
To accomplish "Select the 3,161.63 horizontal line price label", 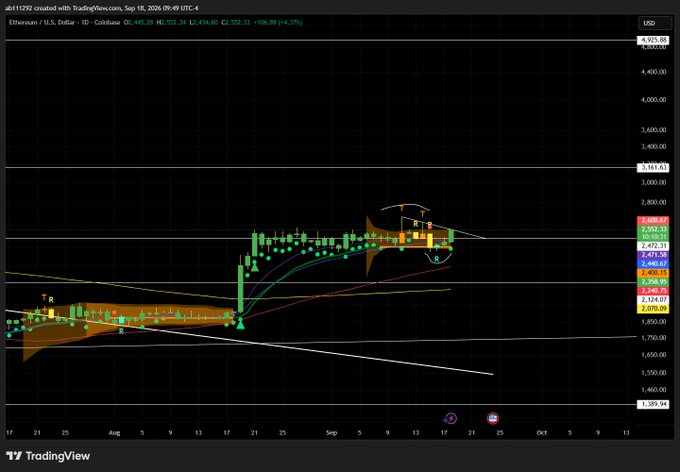I will pos(653,167).
